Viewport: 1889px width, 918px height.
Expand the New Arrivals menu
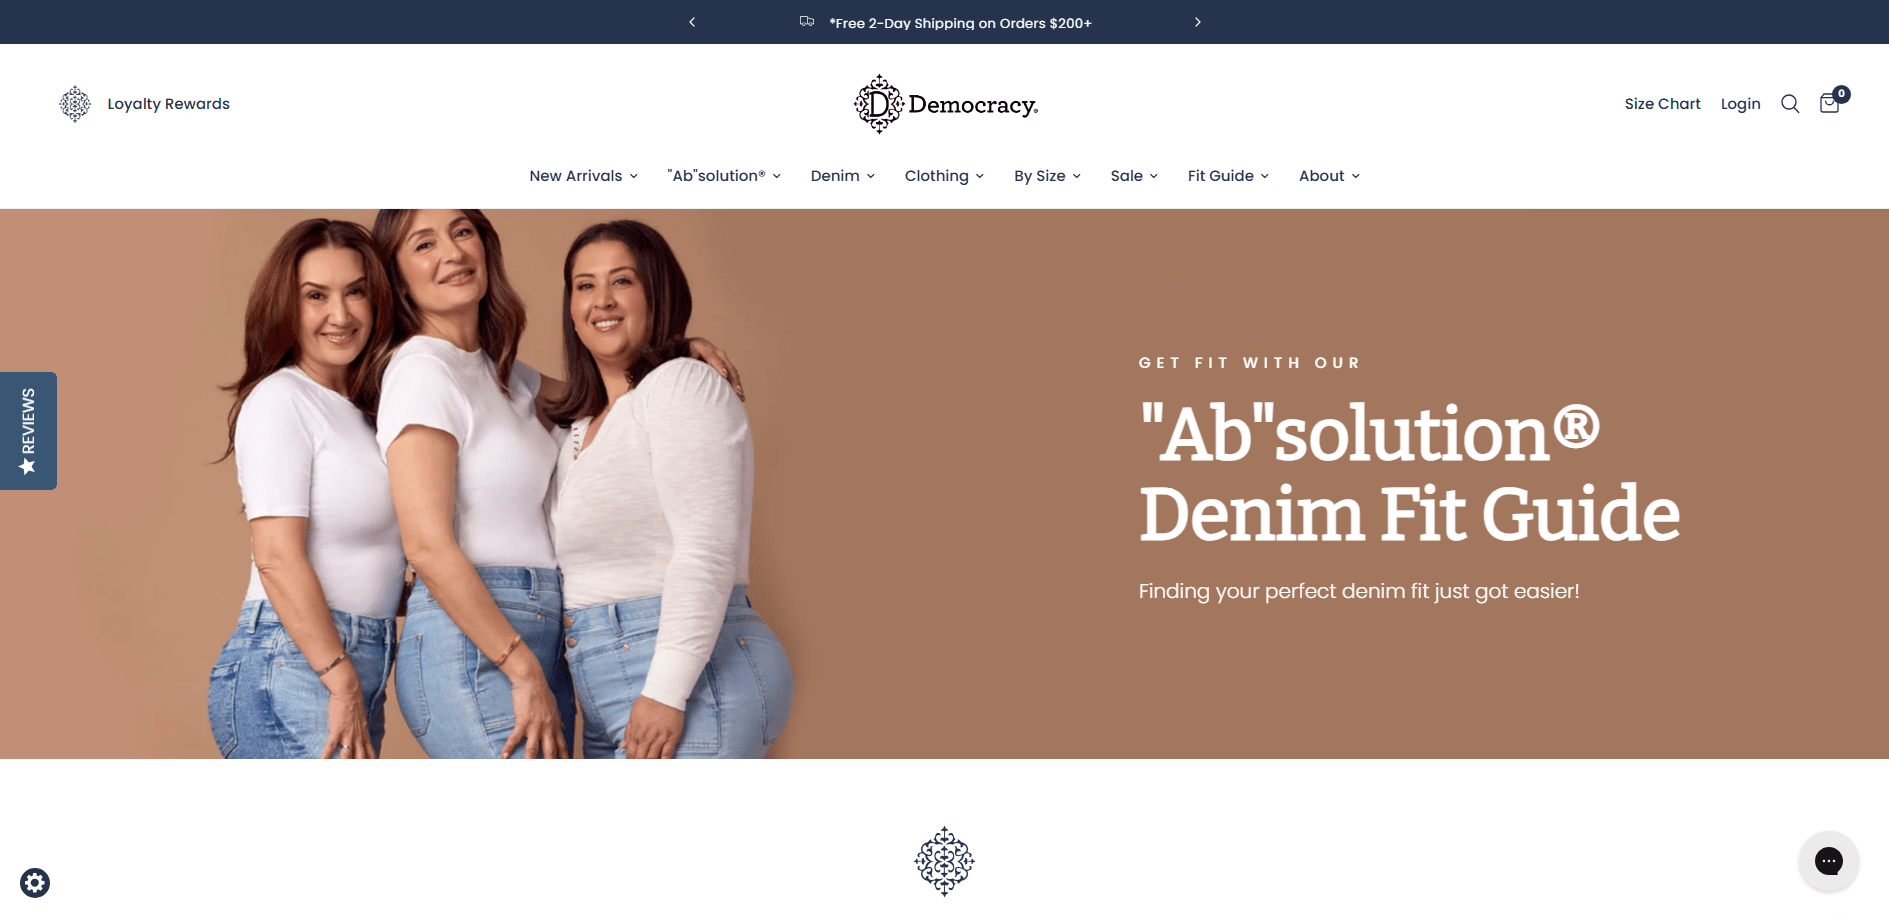pyautogui.click(x=583, y=176)
